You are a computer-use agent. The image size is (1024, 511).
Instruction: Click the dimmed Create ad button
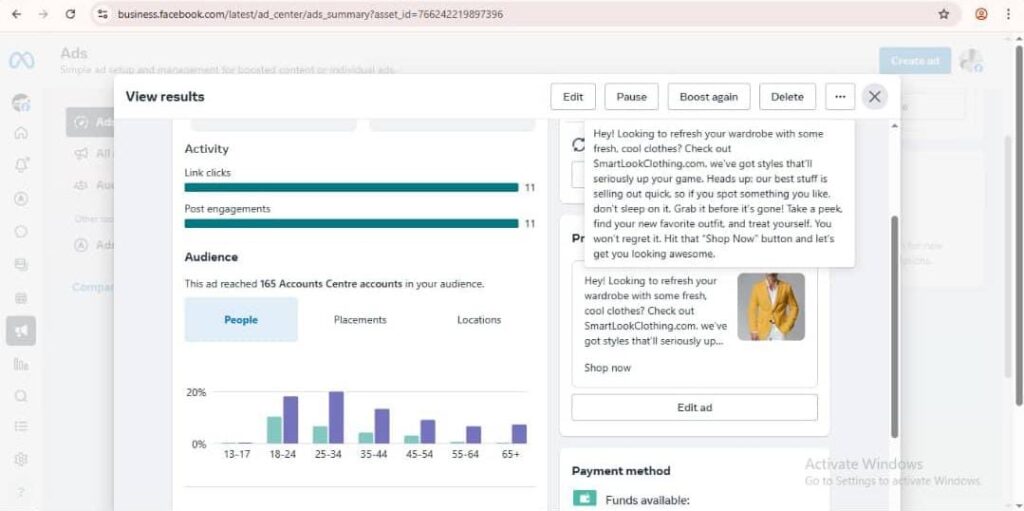tap(914, 61)
